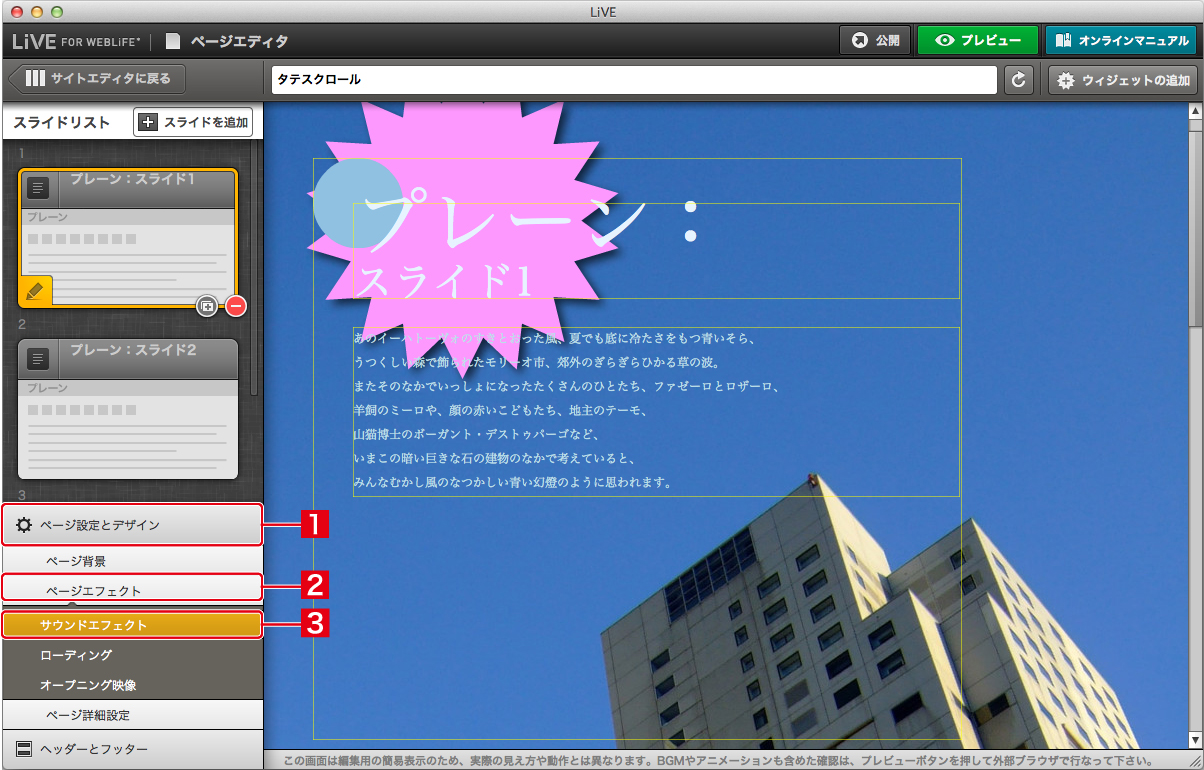Click the タテスクロール page title field
The image size is (1204, 770).
click(x=634, y=80)
